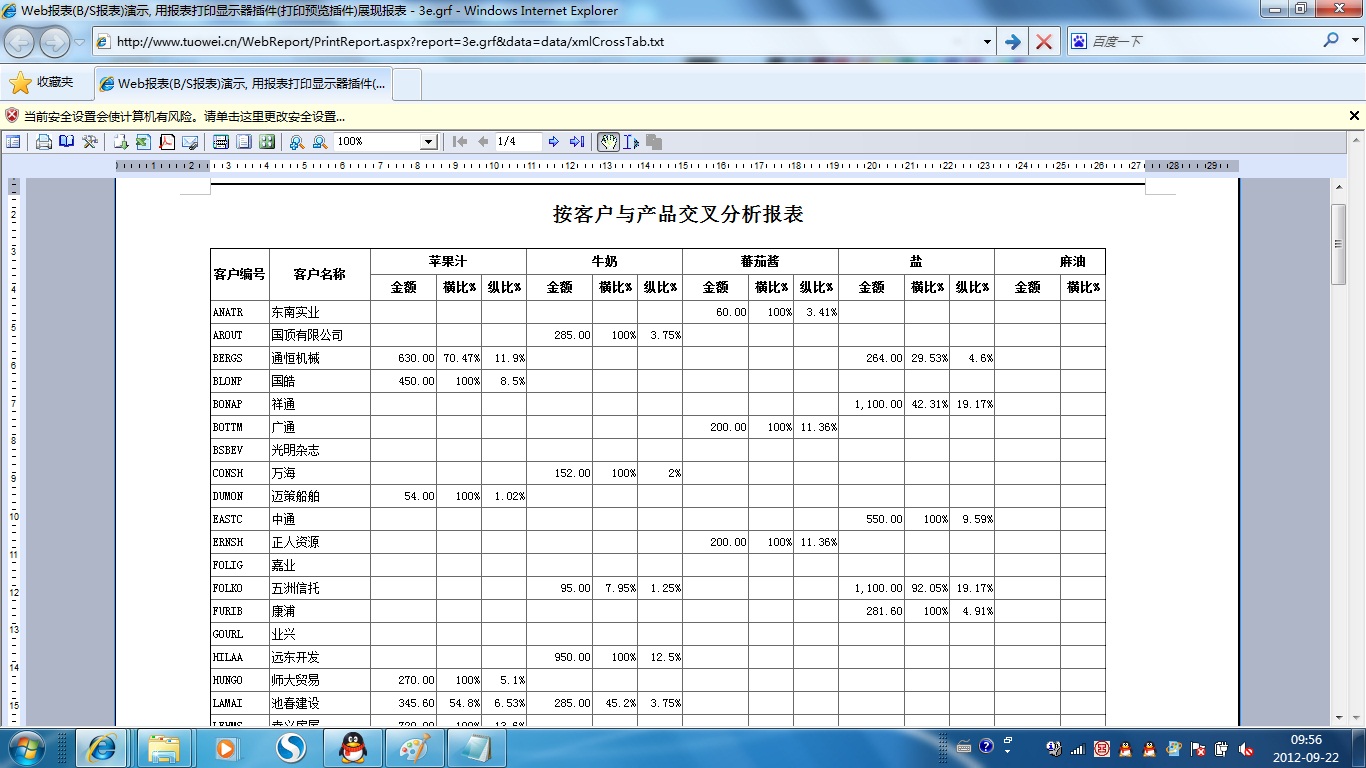Go to next page arrow
The width and height of the screenshot is (1366, 768).
(x=553, y=142)
